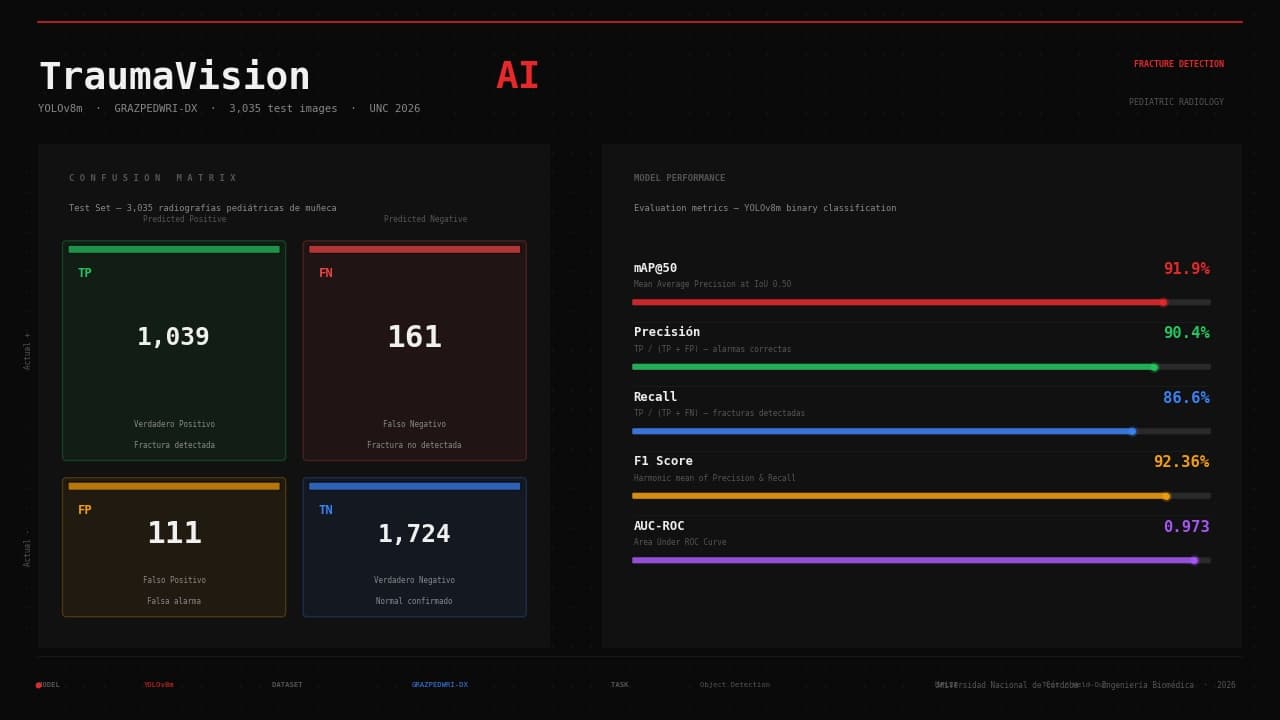
Task: Click the "Test Set — 3,035 radiografías" subtitle
Action: (203, 208)
